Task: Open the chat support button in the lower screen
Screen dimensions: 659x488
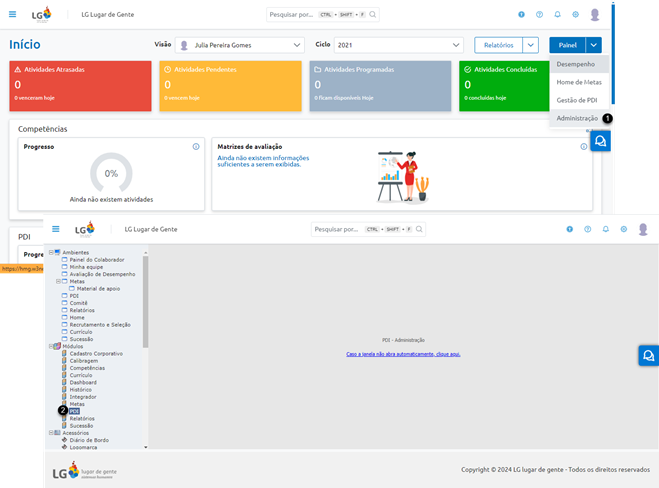Action: [x=648, y=356]
